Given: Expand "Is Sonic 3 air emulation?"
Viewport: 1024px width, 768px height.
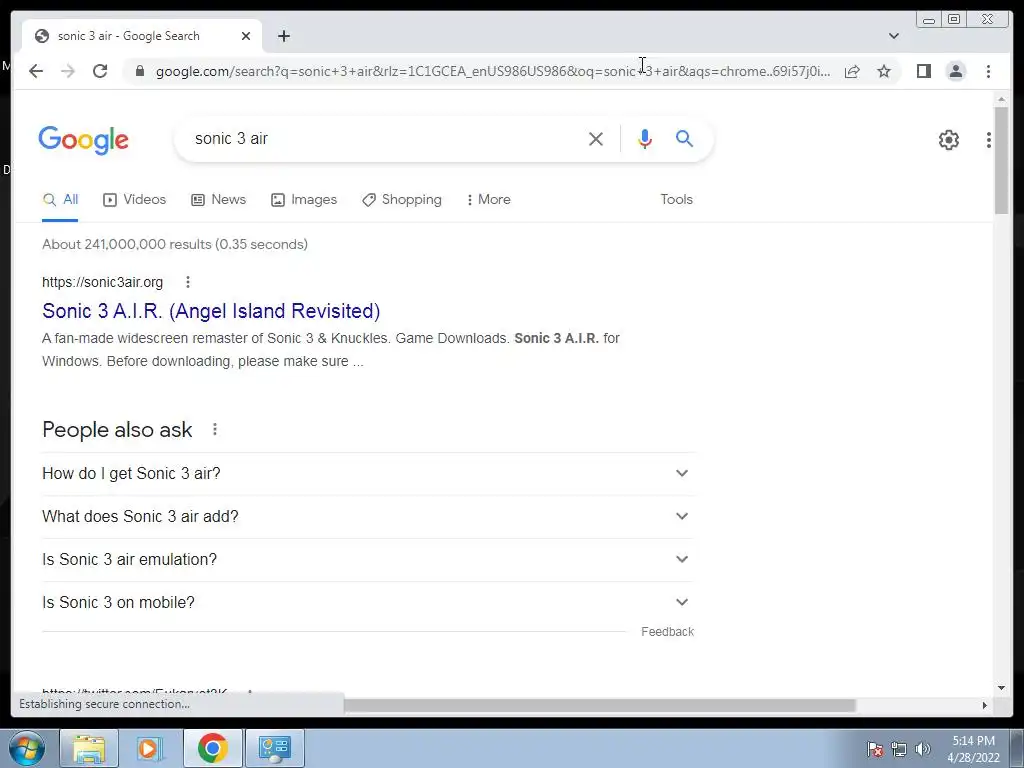Looking at the screenshot, I should pos(366,560).
